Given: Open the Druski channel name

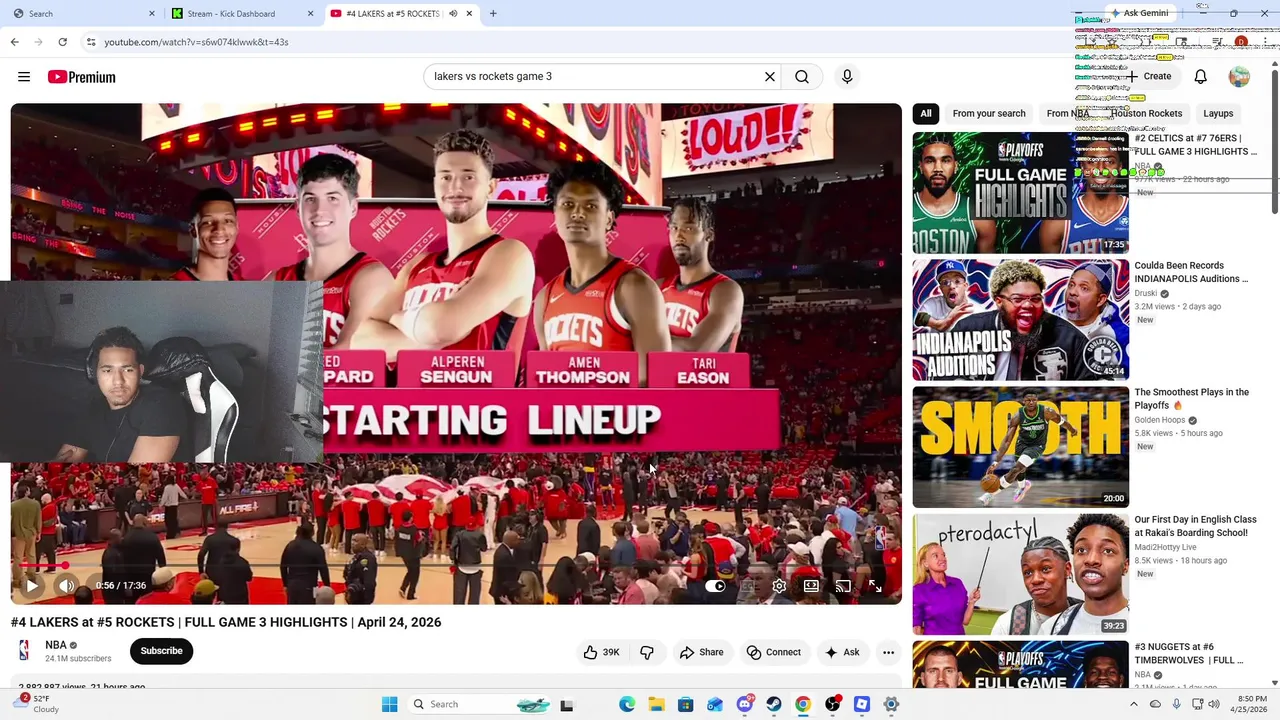Looking at the screenshot, I should [x=1146, y=293].
